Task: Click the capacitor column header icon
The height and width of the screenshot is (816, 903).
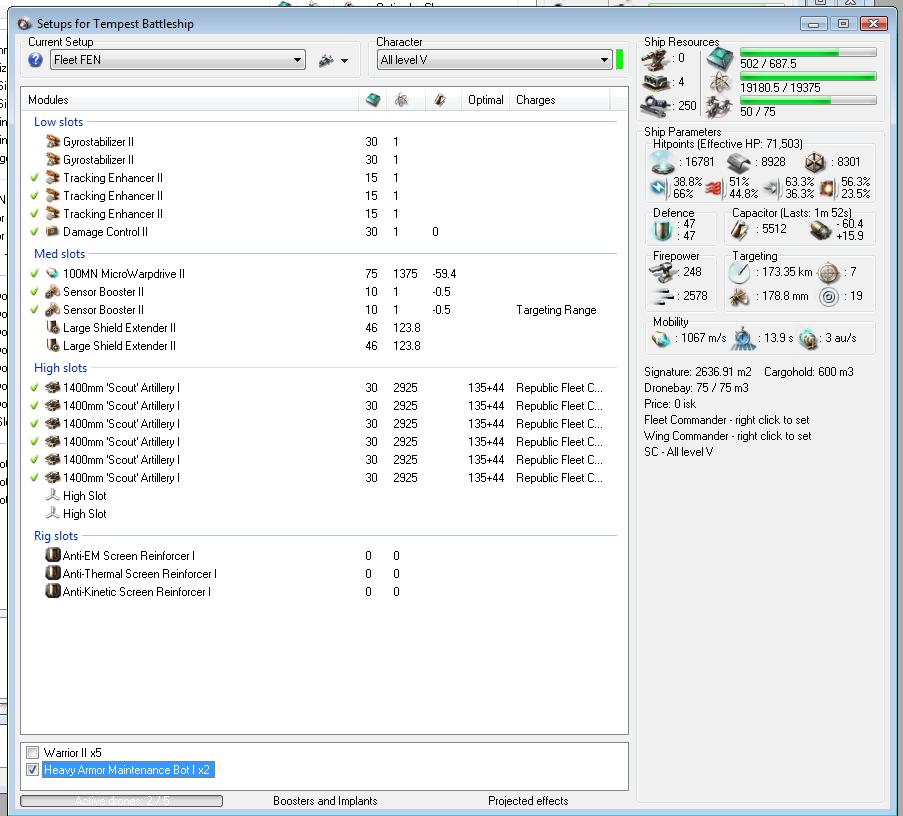Action: coord(440,100)
